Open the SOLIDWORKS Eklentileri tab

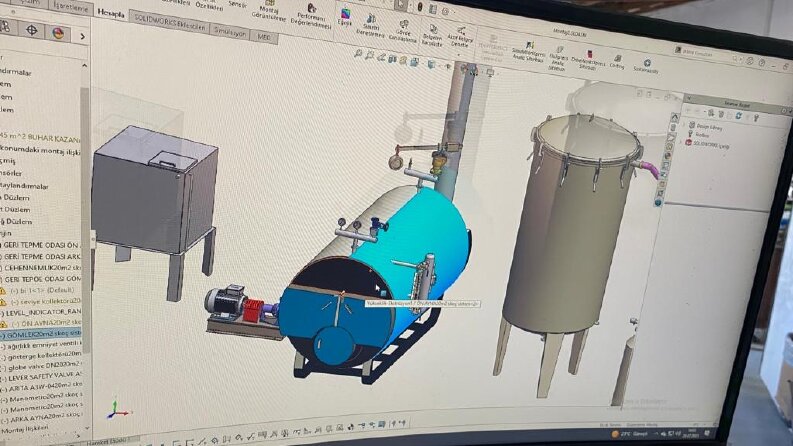click(x=170, y=23)
